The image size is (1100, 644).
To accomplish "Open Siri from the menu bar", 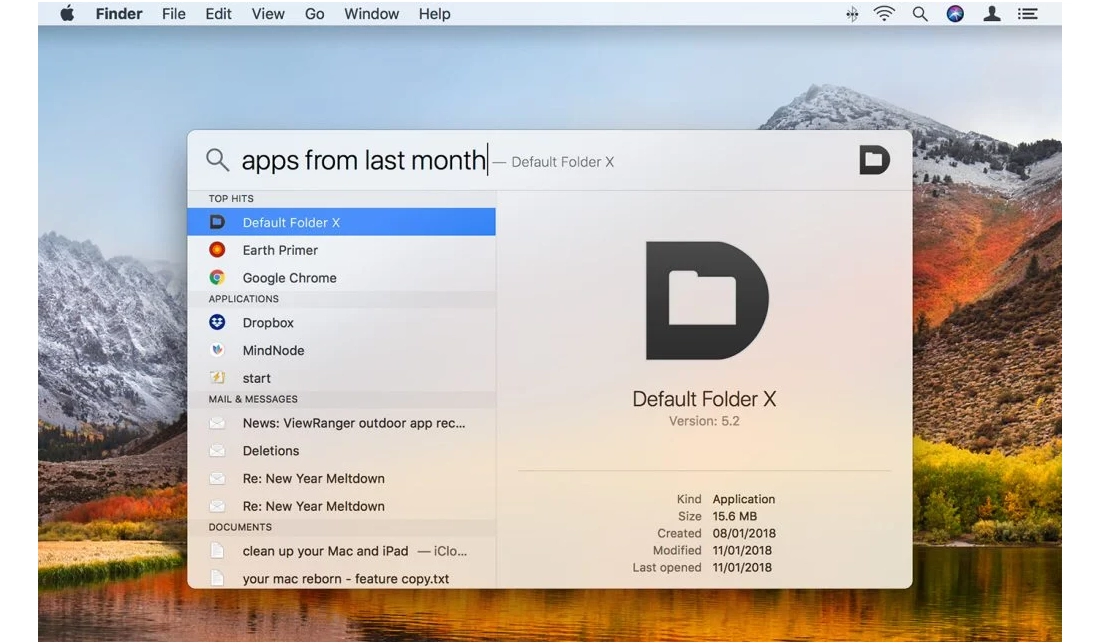I will pos(955,14).
